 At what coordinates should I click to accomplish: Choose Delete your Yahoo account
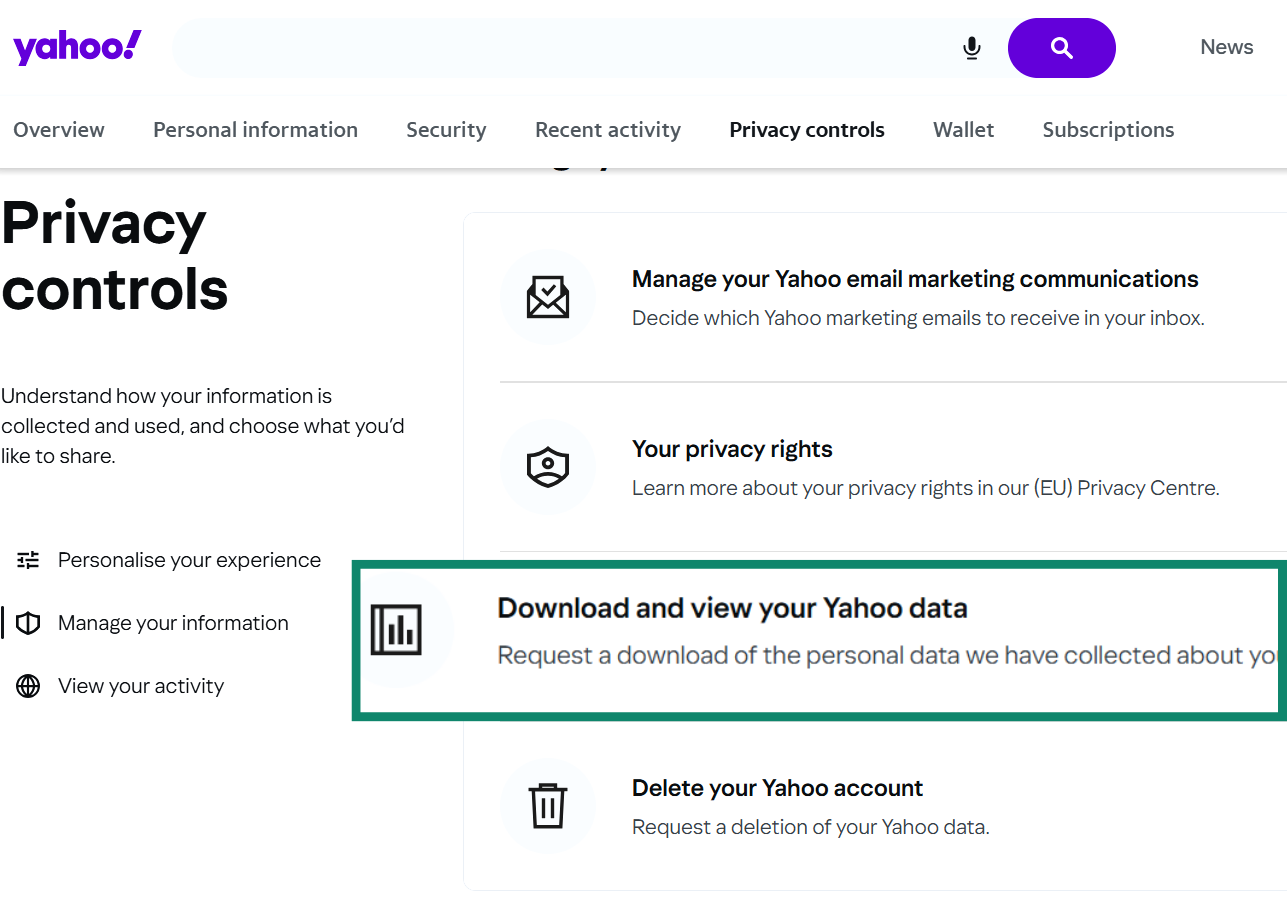tap(777, 788)
